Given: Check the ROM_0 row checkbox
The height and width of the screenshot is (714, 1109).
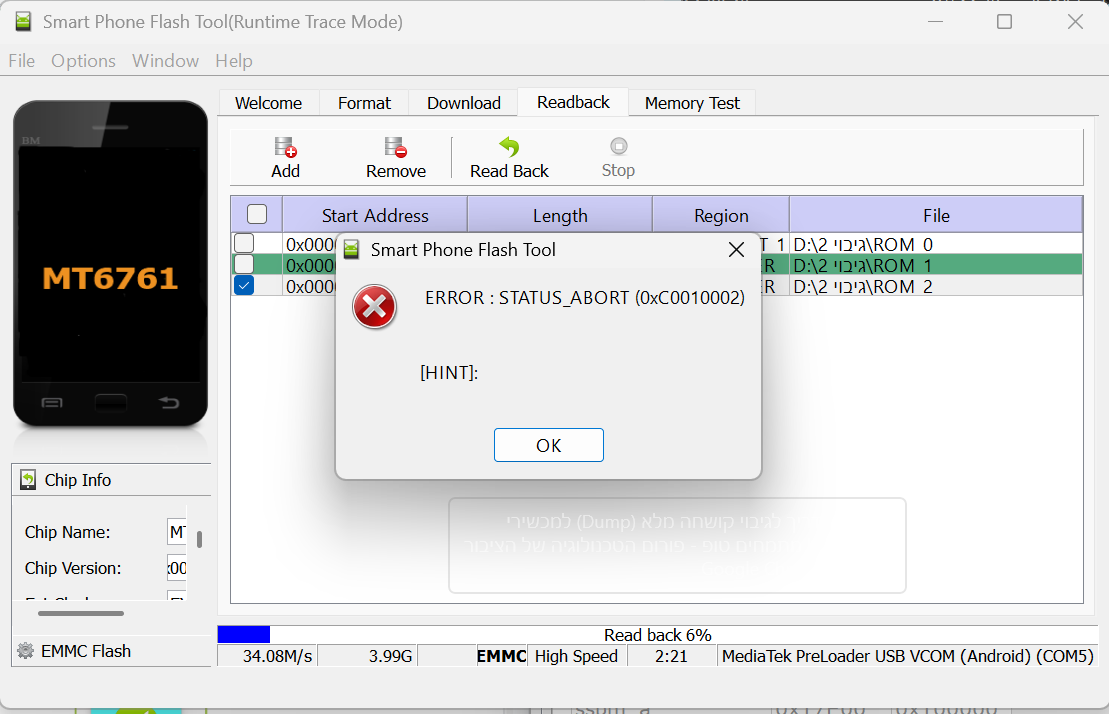Looking at the screenshot, I should pos(244,243).
